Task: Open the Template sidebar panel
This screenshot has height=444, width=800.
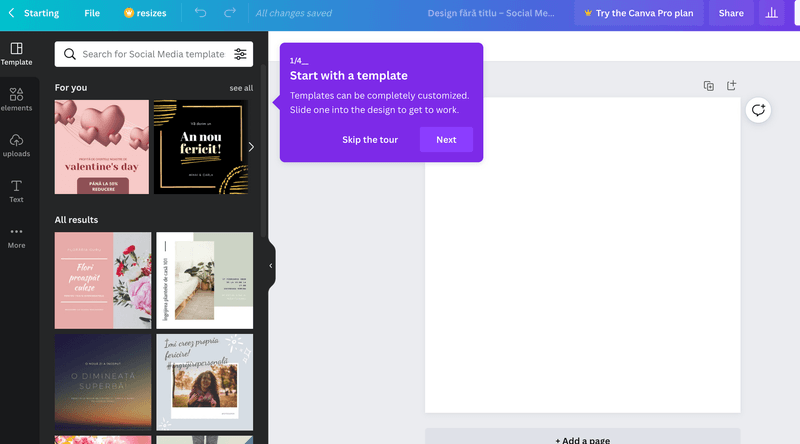Action: pos(16,54)
